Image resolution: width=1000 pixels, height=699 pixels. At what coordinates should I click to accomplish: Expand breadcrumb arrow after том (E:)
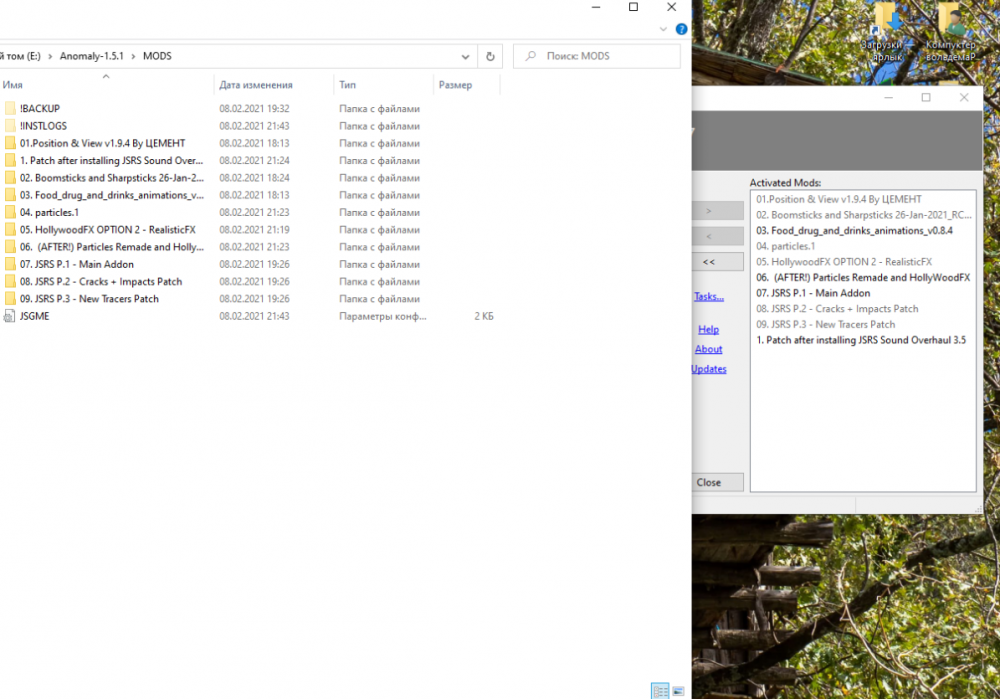point(50,56)
